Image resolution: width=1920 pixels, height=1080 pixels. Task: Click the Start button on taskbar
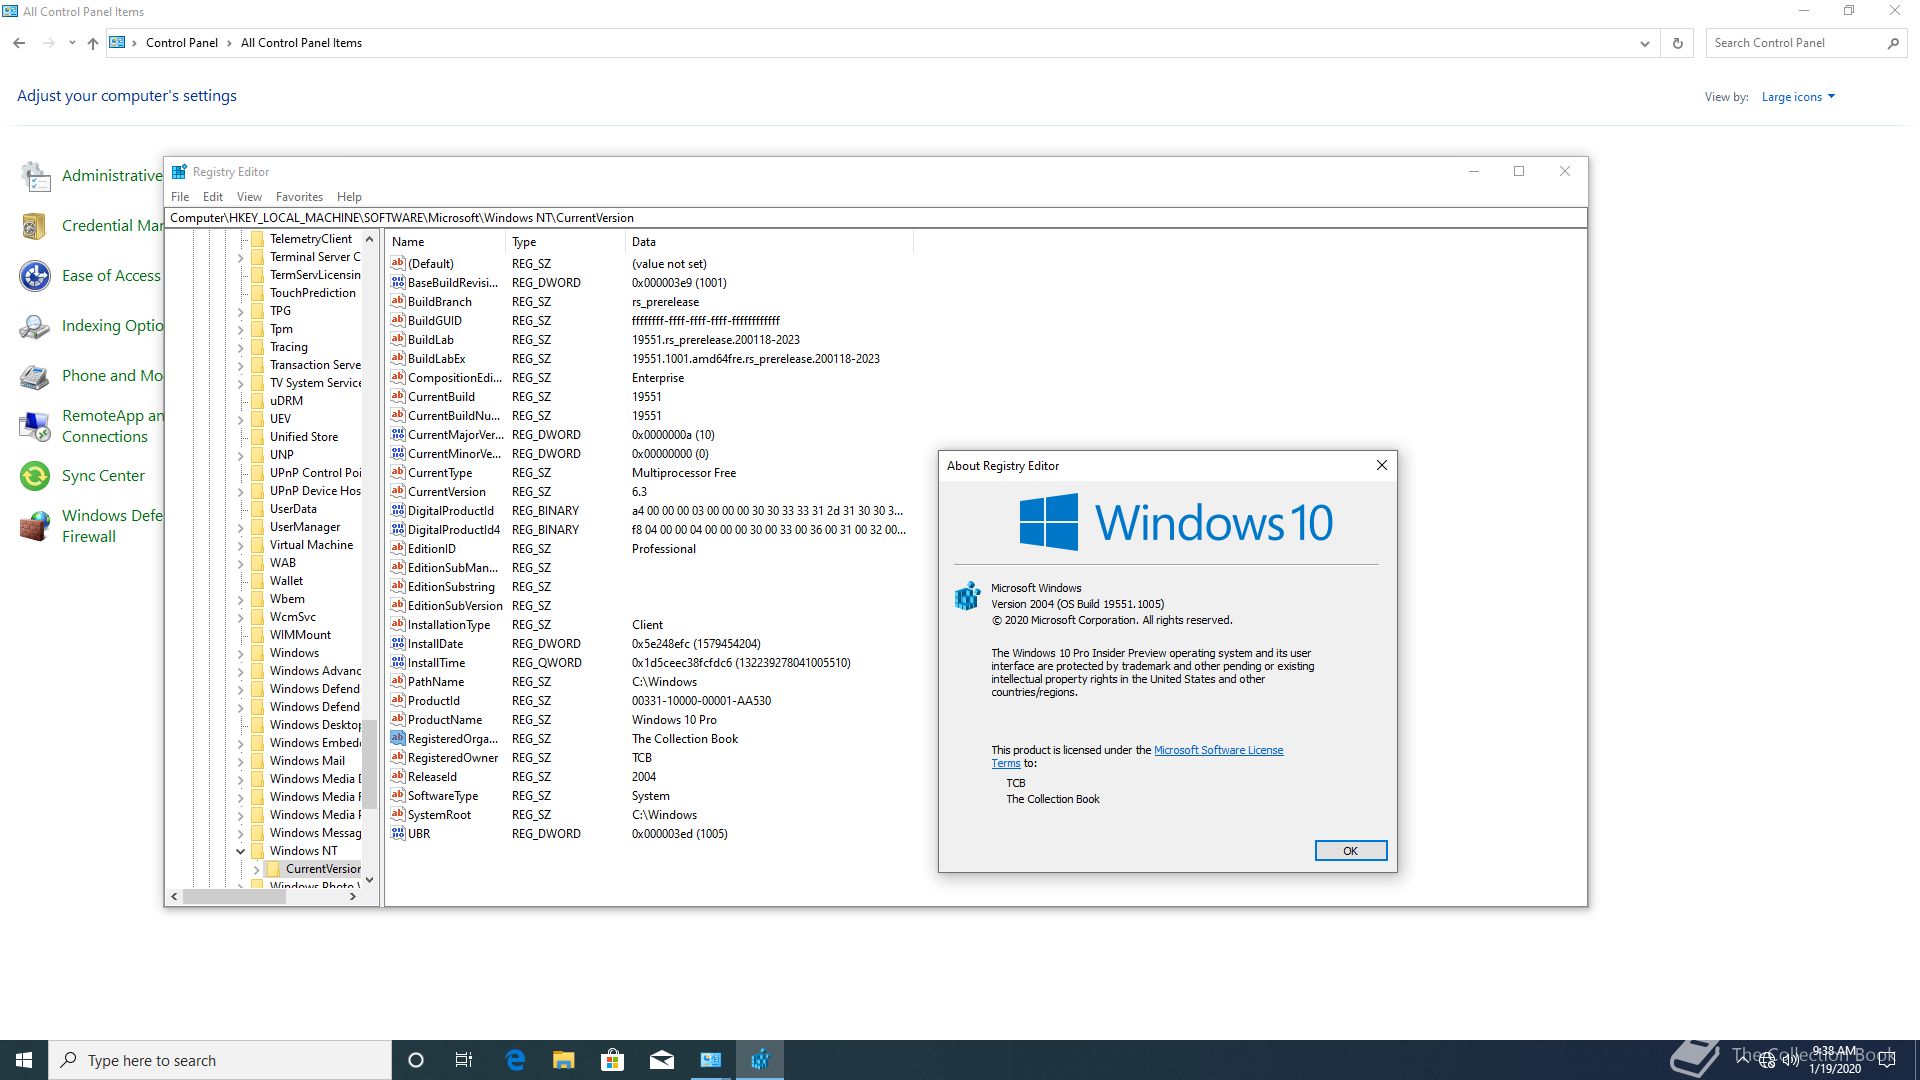tap(24, 1060)
